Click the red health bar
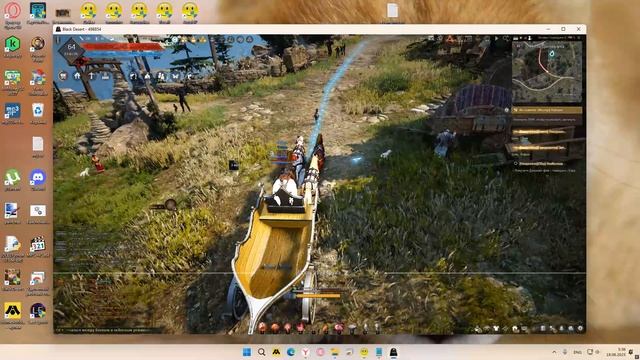The image size is (640, 360). [124, 47]
